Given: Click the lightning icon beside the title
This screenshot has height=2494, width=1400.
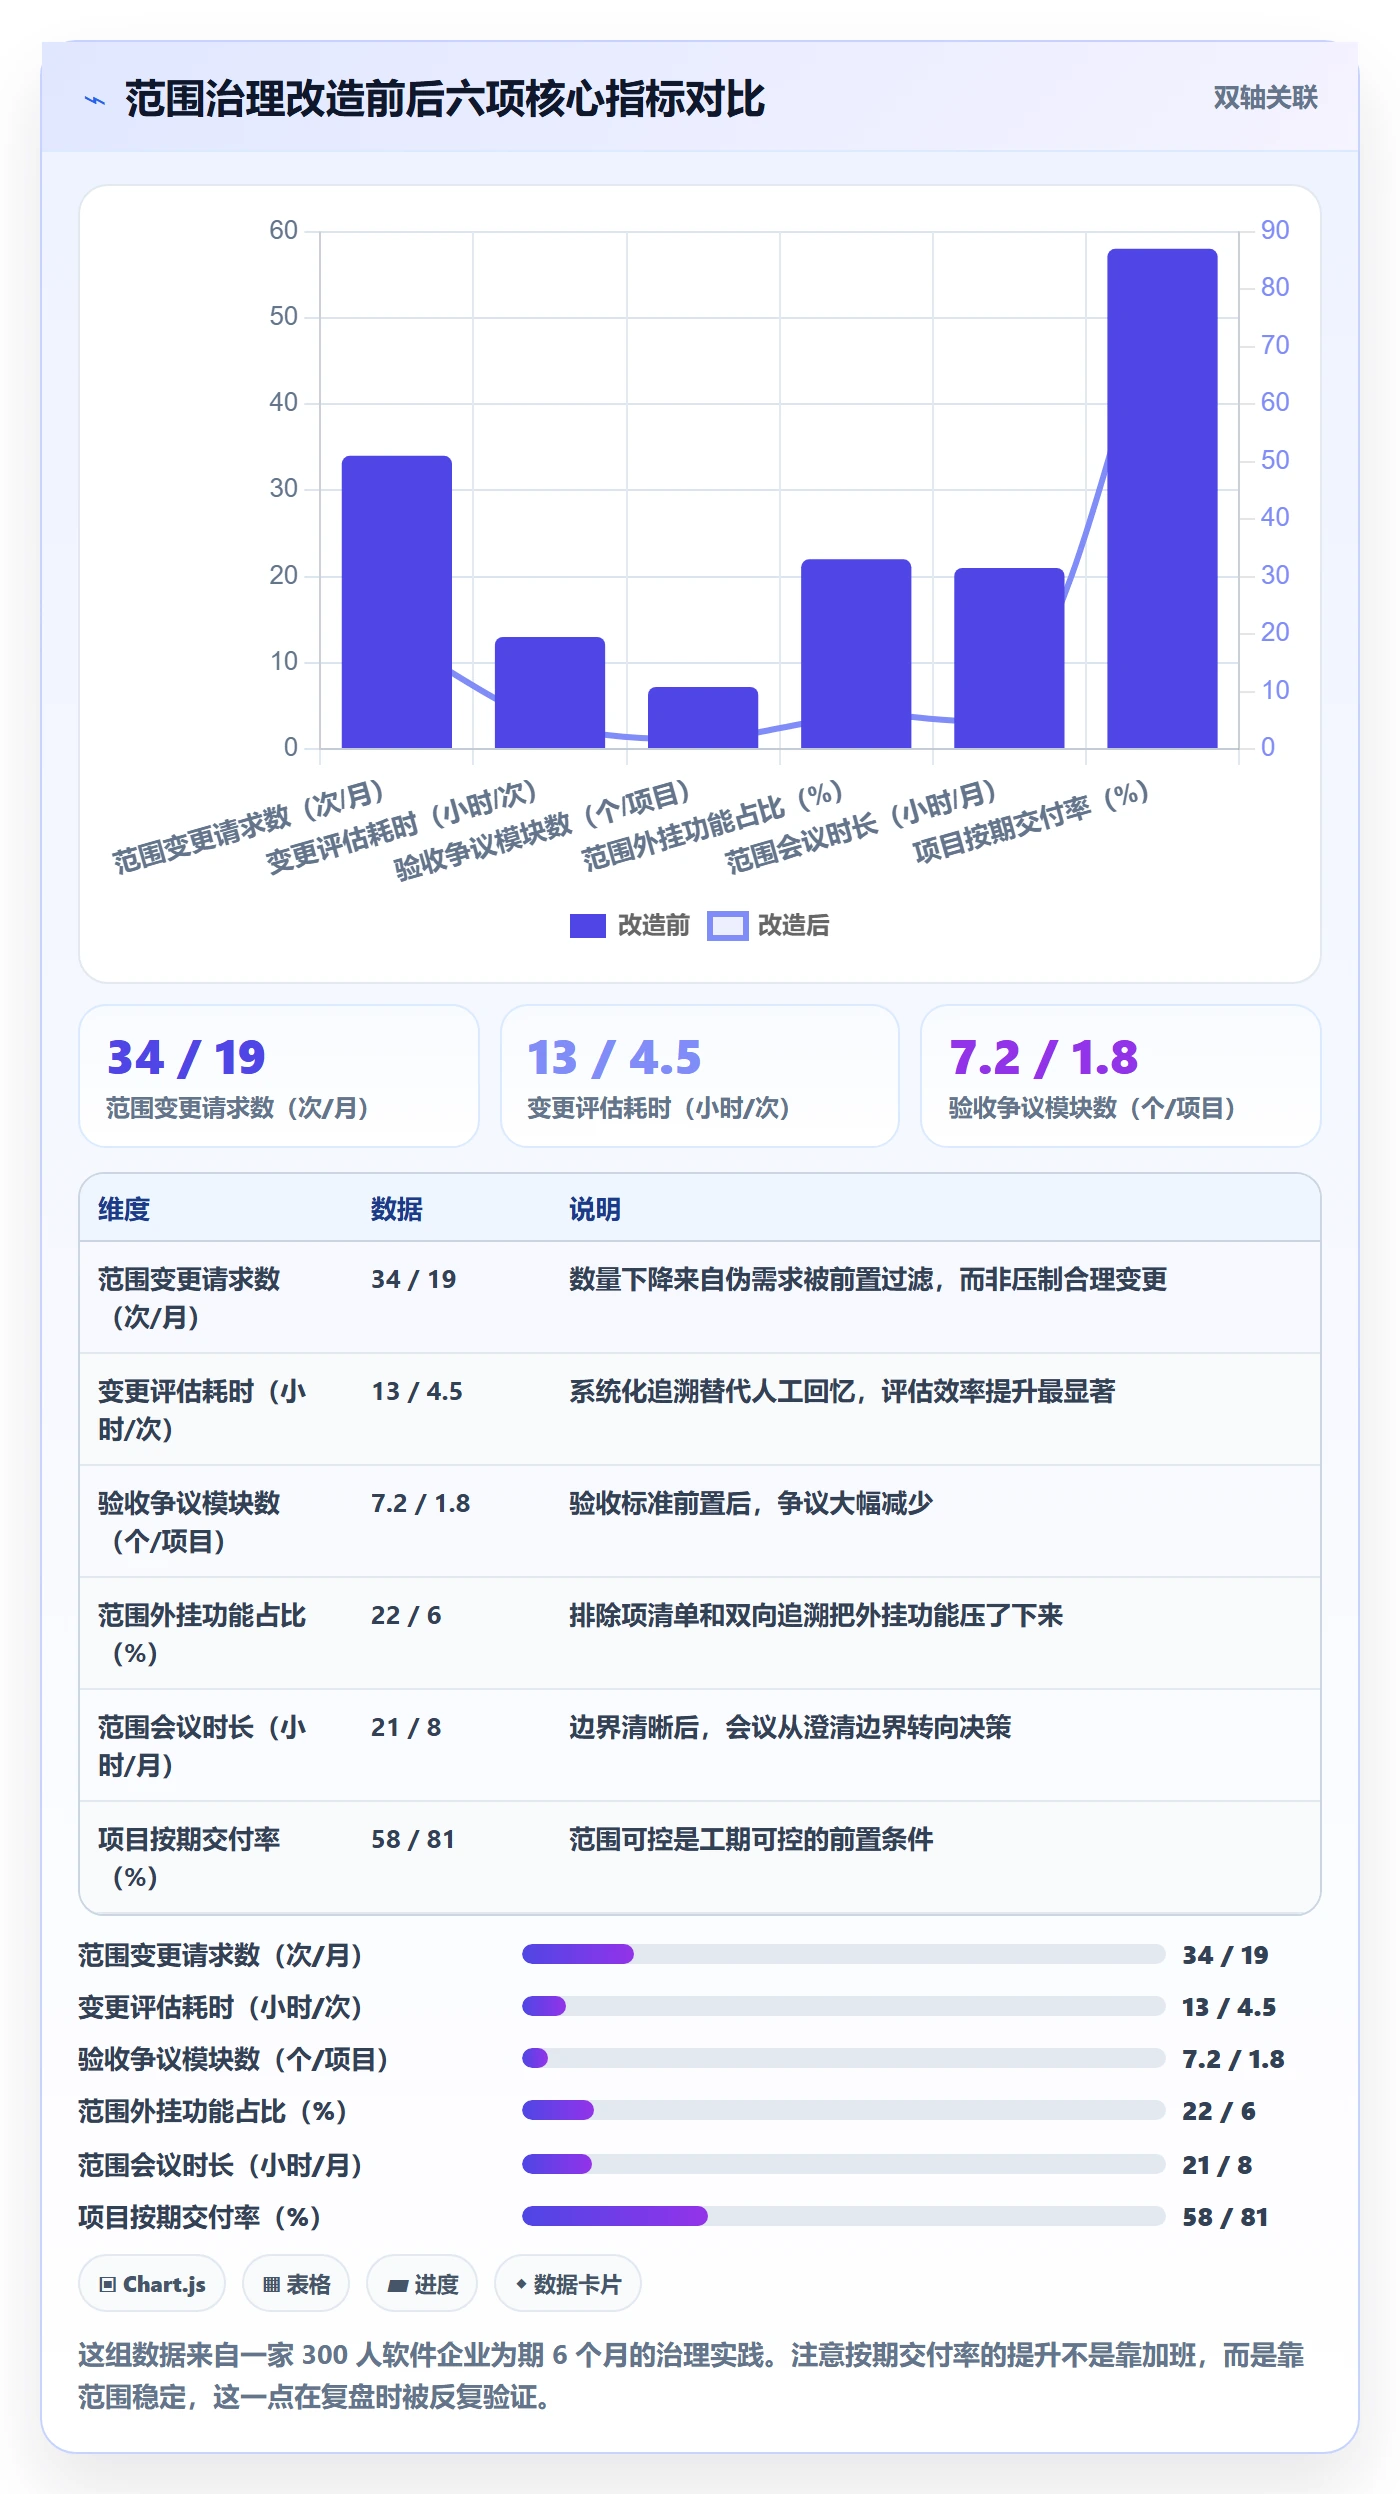Looking at the screenshot, I should (x=95, y=100).
